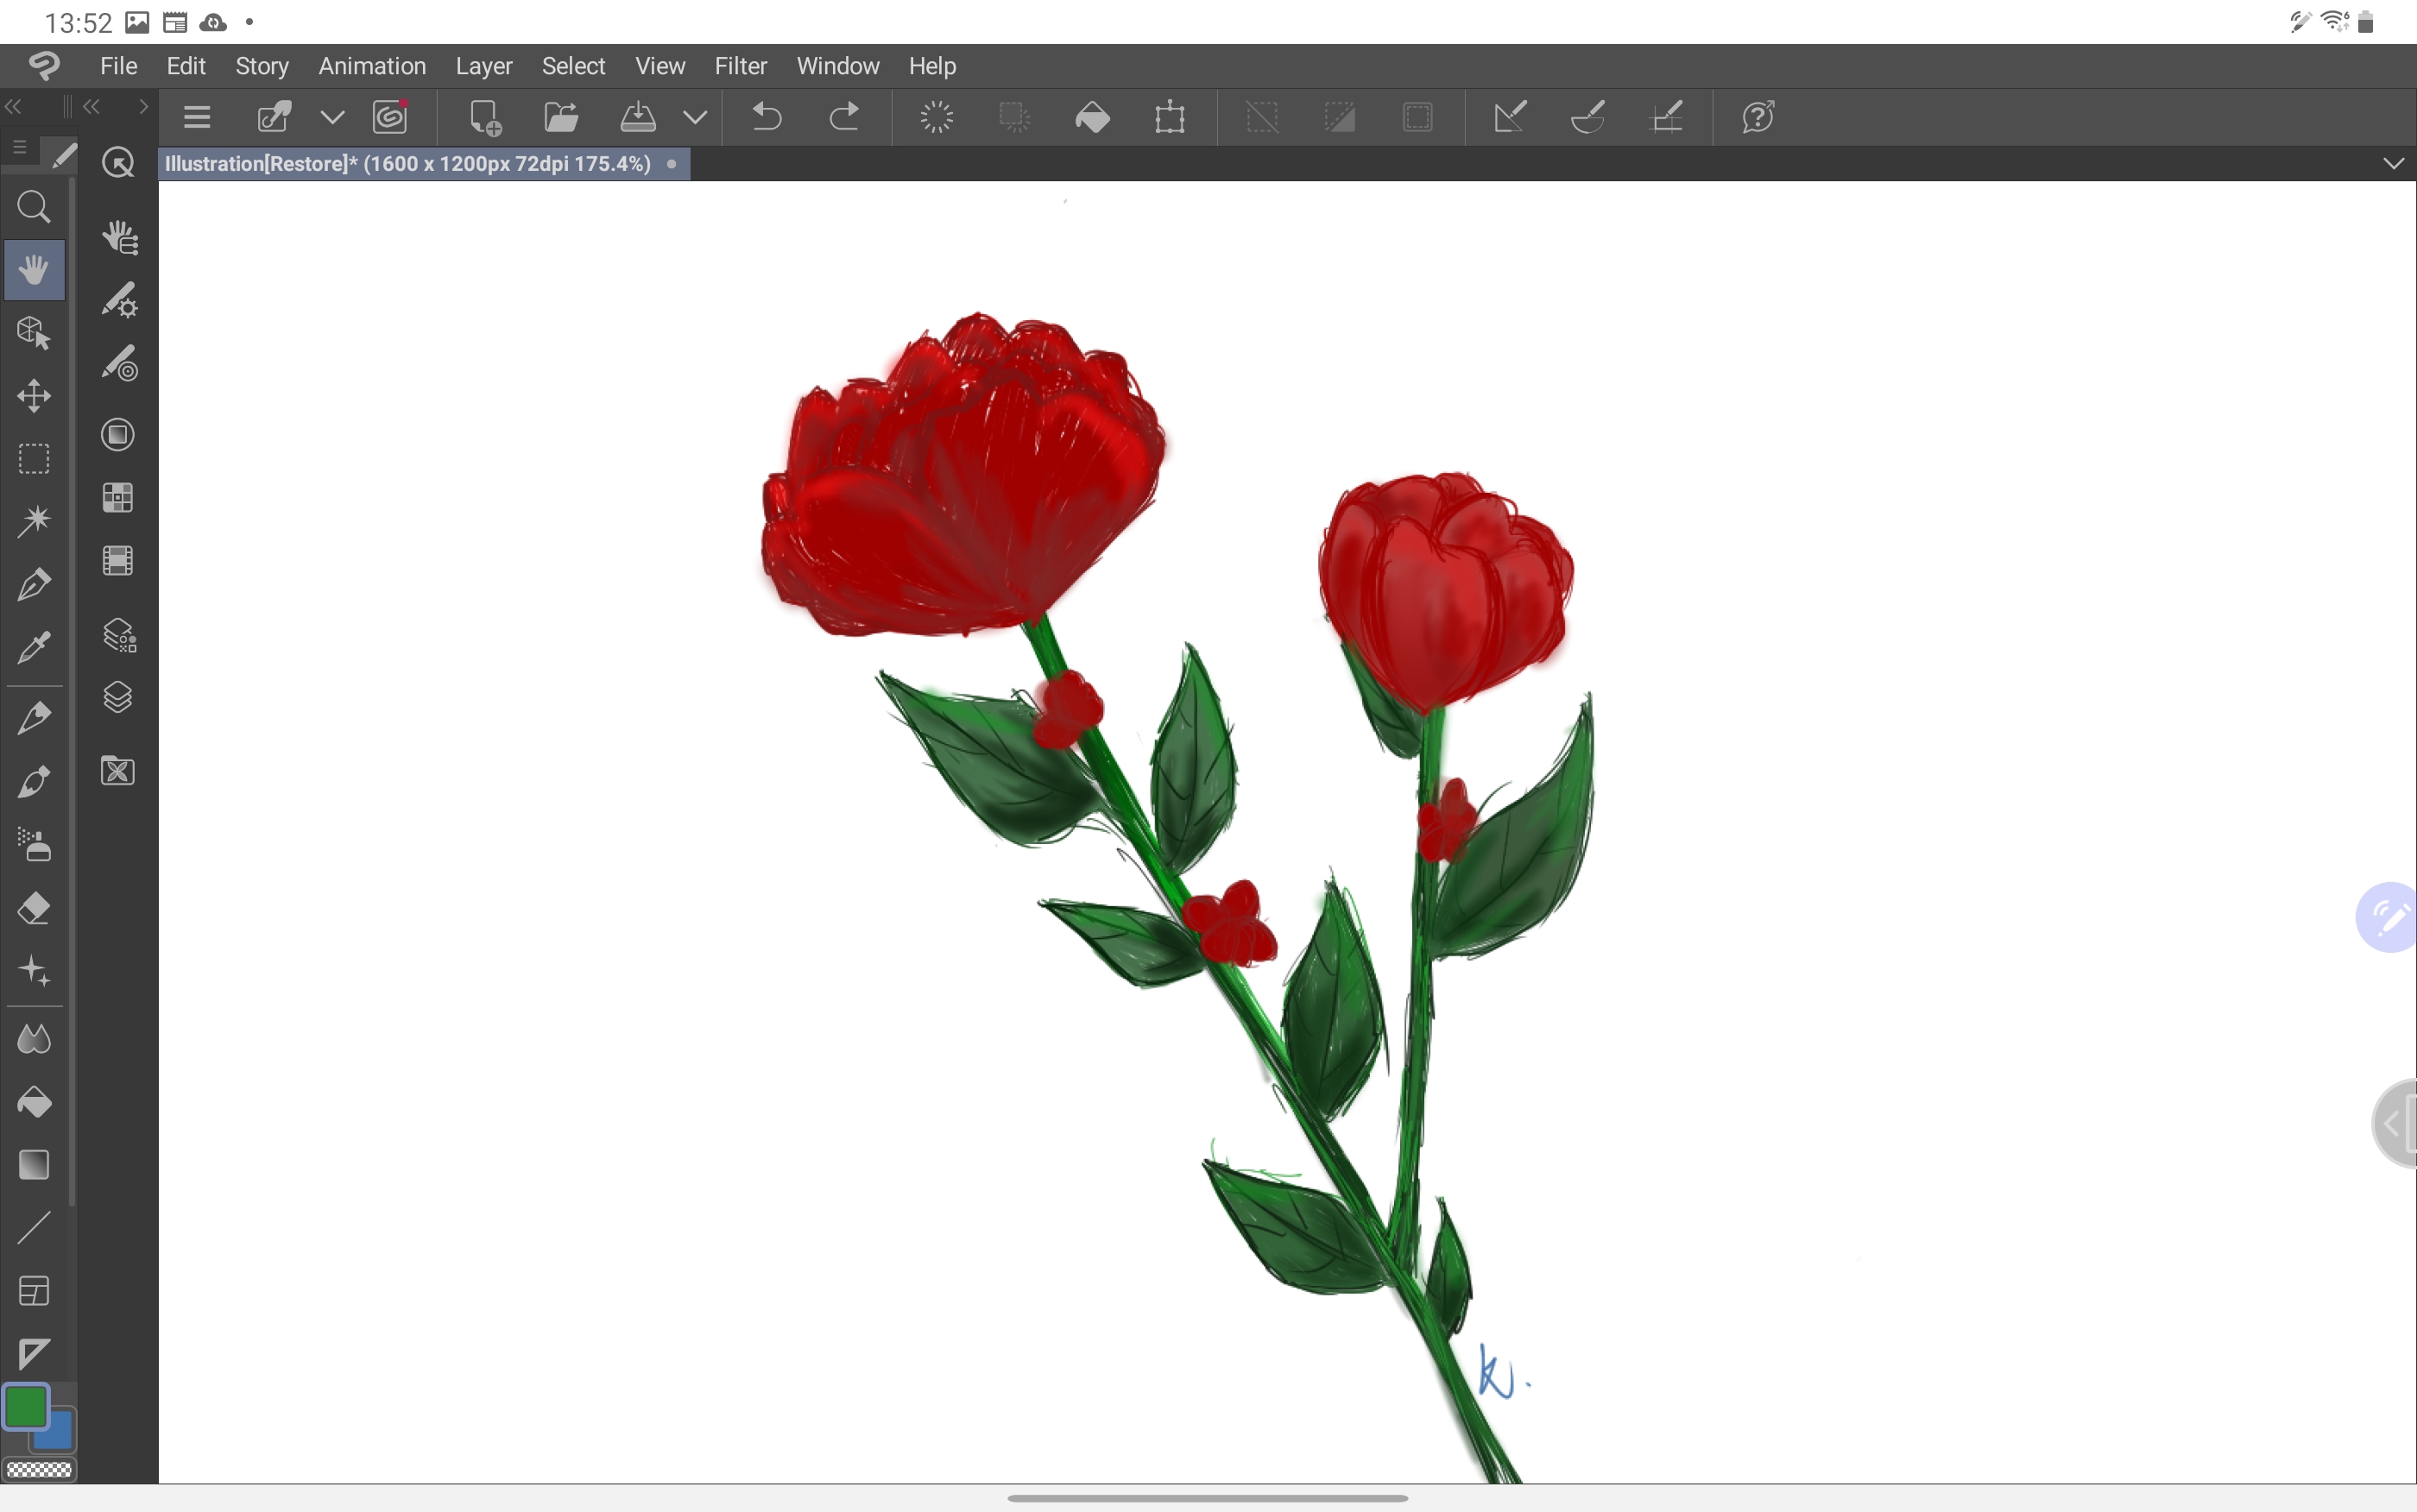Open the canvas tab list chevron

[x=2393, y=163]
